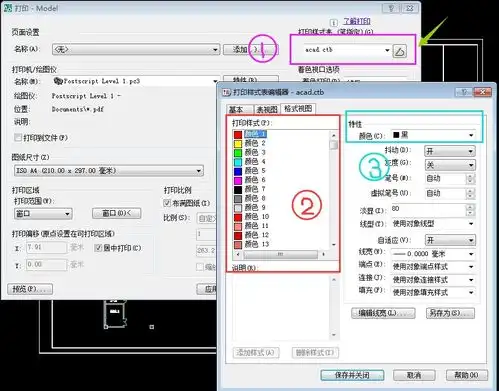
Task: Toggle 打印到文件 checkbox
Action: pyautogui.click(x=18, y=137)
